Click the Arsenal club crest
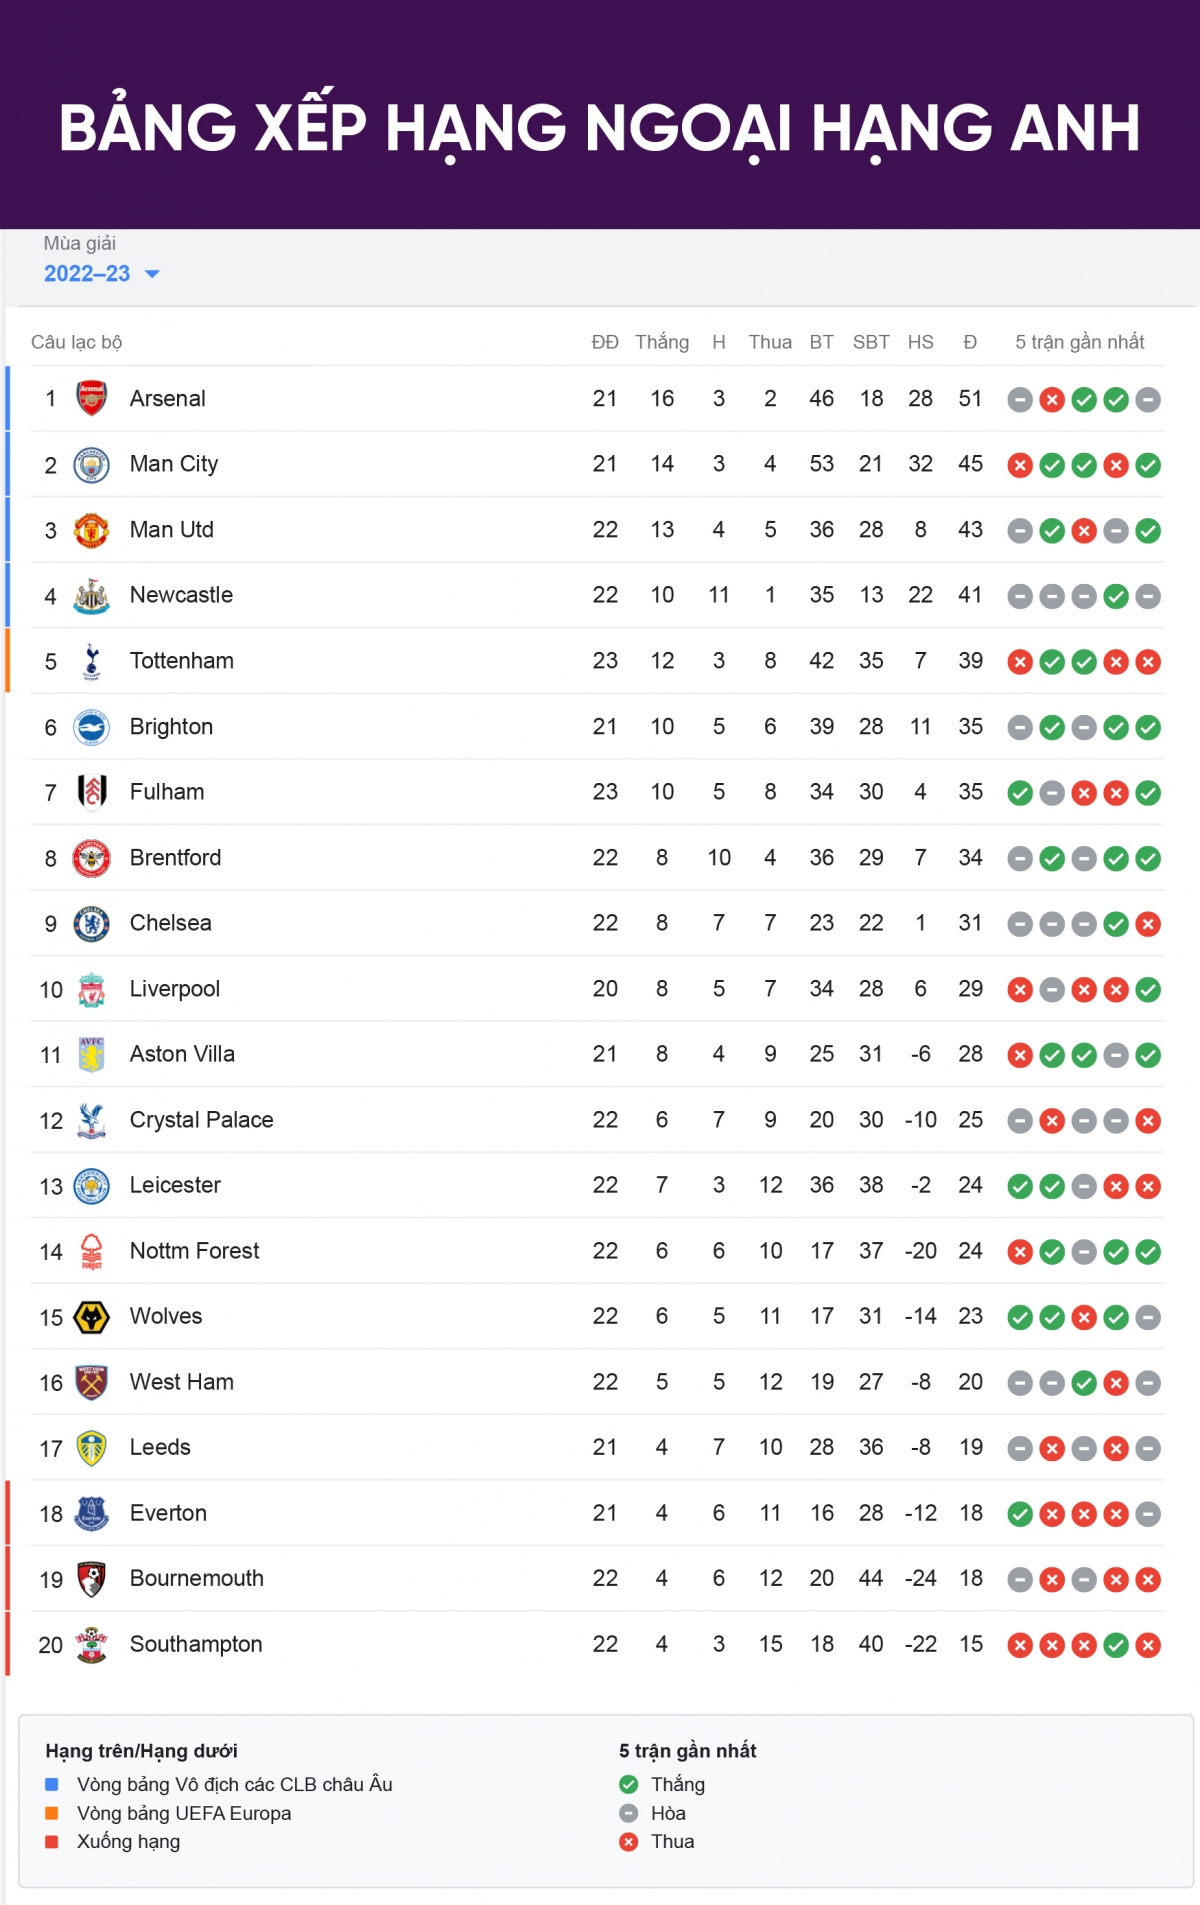Screen dimensions: 1200x1905 (91, 399)
